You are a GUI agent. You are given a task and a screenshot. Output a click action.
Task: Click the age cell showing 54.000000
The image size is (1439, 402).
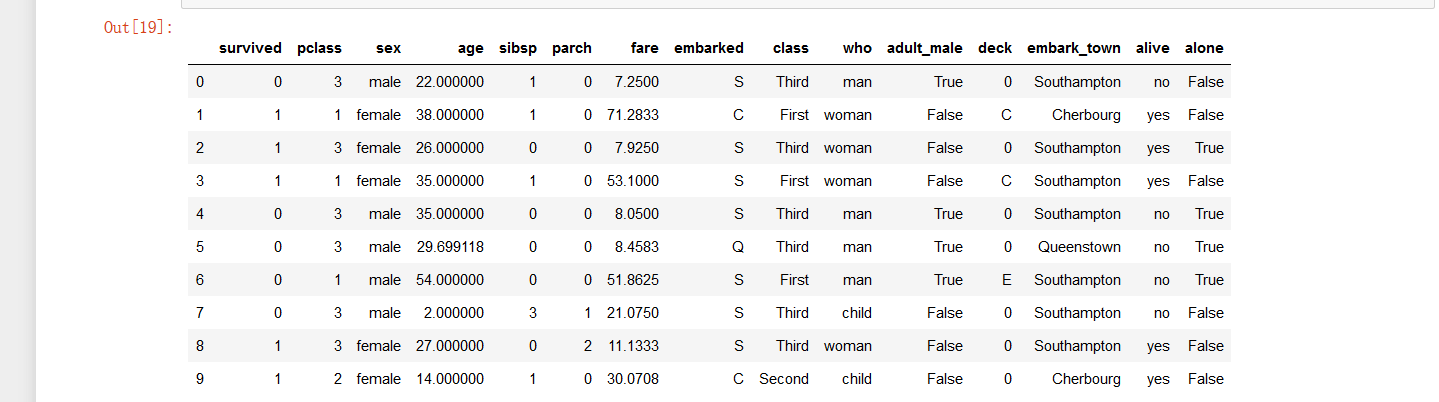[450, 280]
